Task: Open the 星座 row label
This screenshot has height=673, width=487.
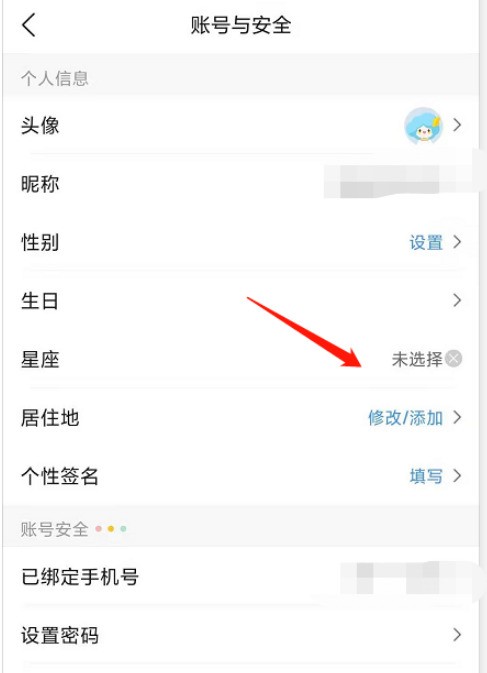Action: tap(40, 359)
